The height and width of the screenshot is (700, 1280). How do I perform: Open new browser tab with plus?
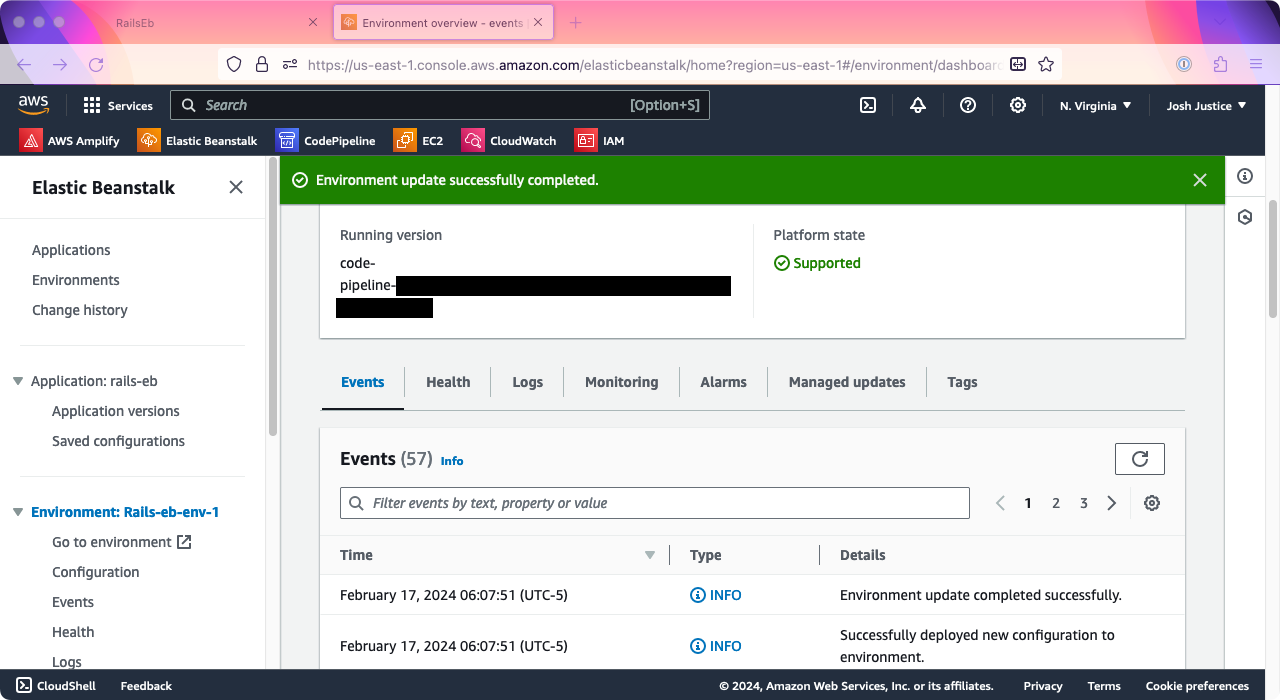[x=575, y=22]
